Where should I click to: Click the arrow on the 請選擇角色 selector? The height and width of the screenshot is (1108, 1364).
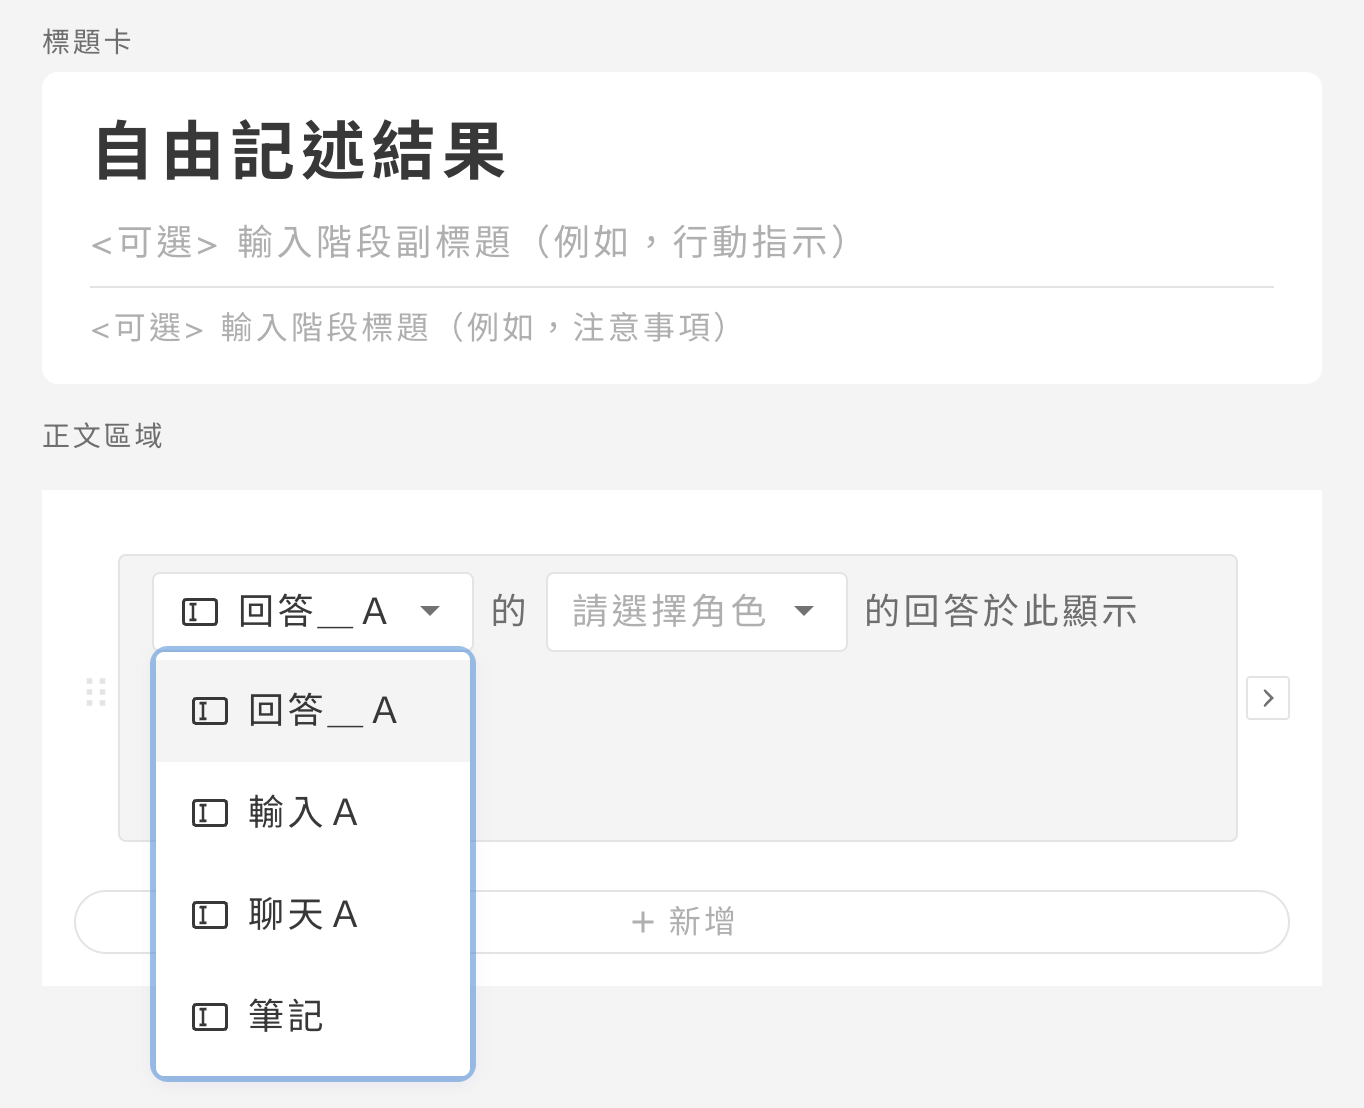(x=804, y=611)
